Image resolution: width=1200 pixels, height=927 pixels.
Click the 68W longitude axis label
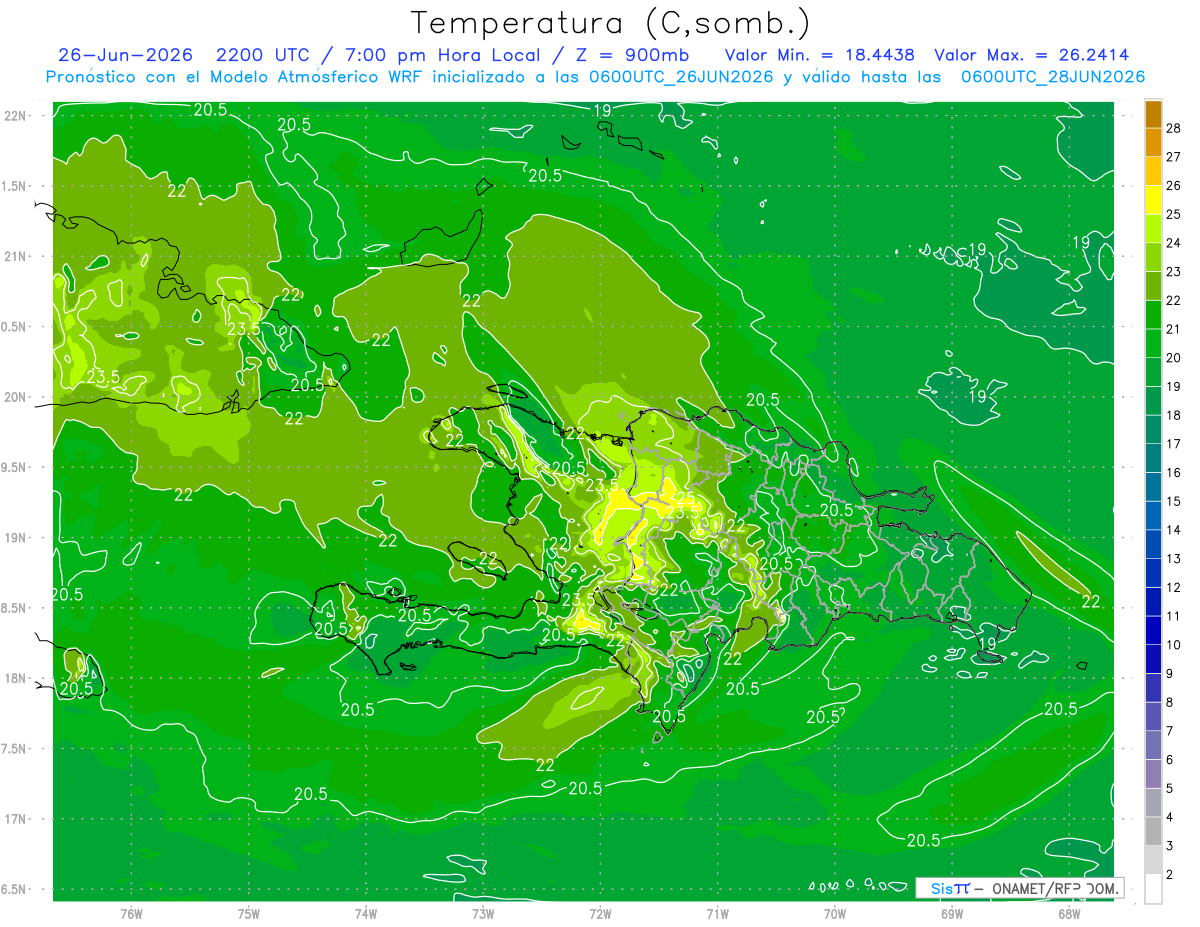coord(1069,913)
